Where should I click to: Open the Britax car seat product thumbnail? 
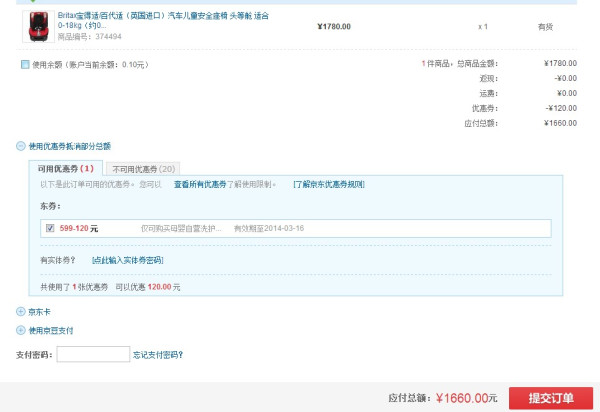click(x=38, y=26)
